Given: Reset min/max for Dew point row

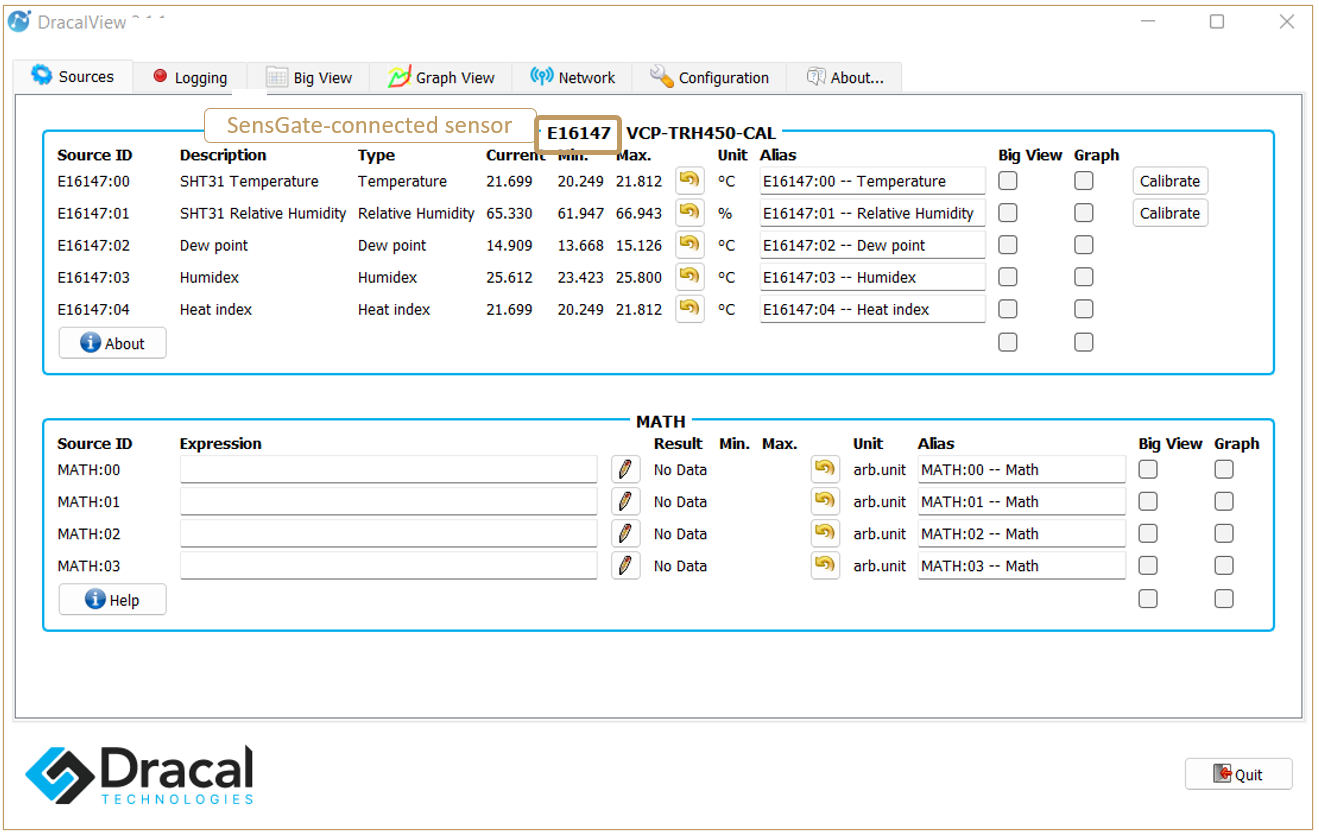Looking at the screenshot, I should coord(690,245).
